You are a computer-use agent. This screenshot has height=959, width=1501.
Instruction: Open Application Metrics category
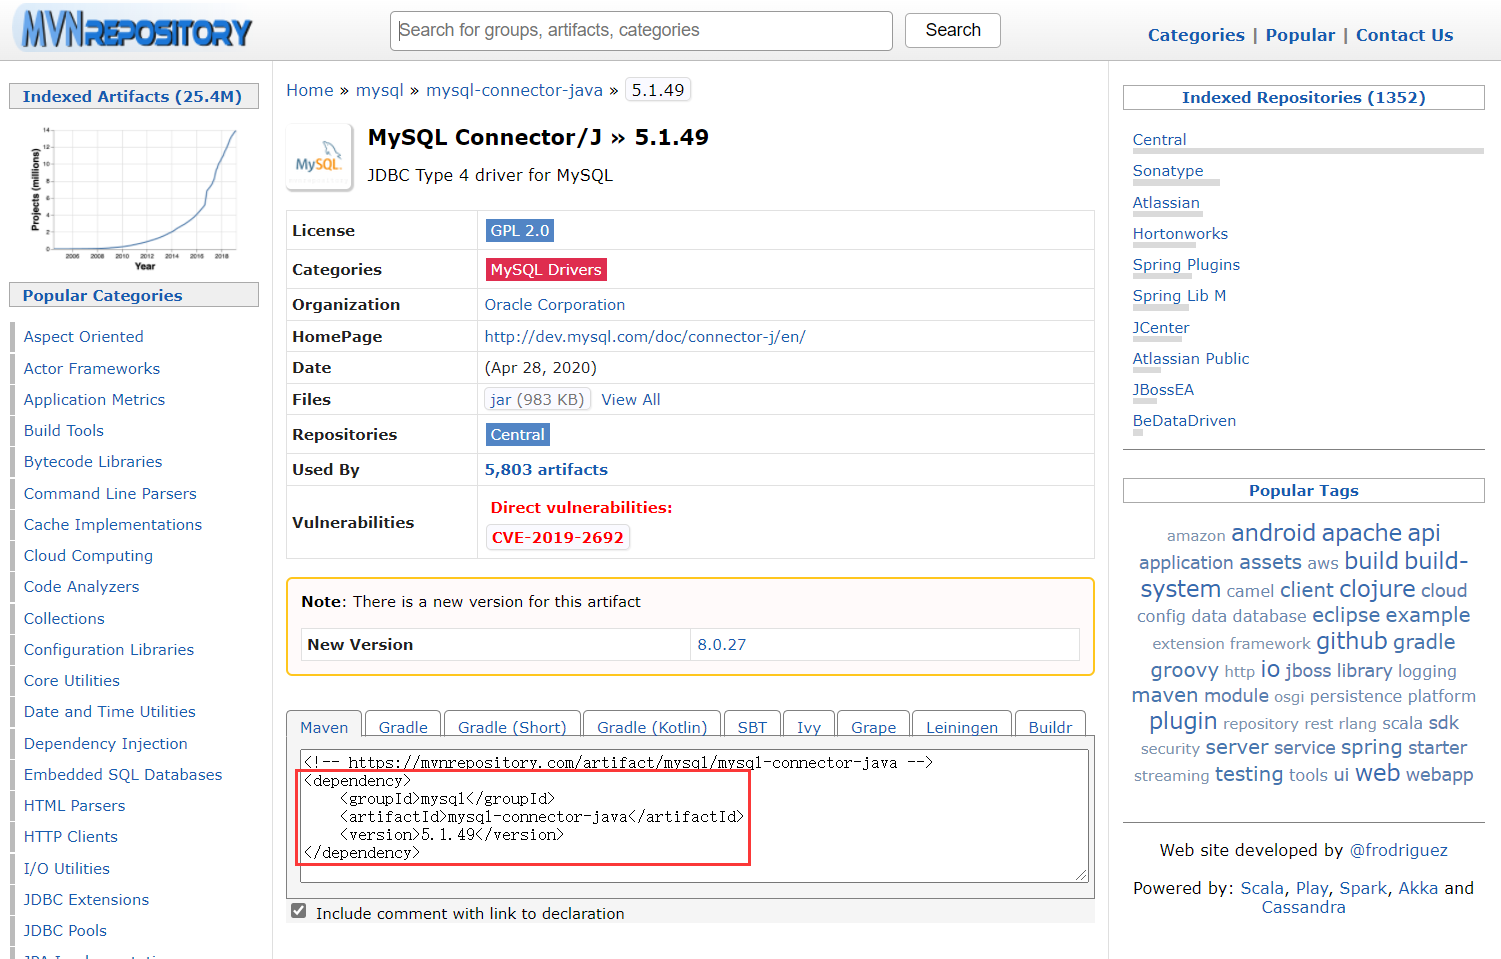point(94,399)
